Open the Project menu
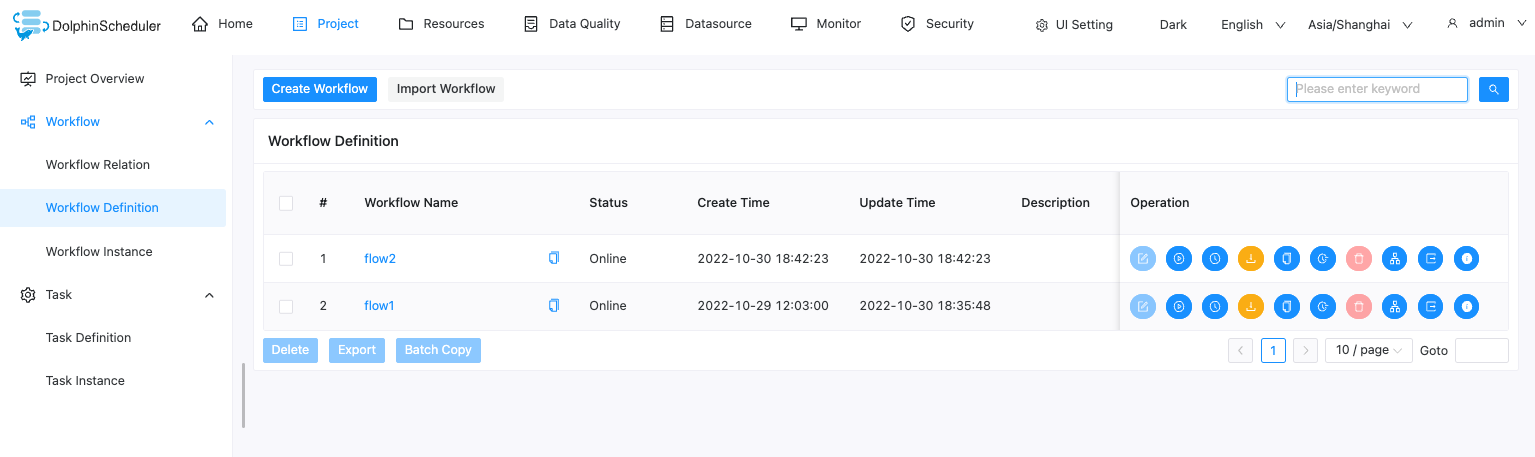The image size is (1535, 457). [x=325, y=24]
